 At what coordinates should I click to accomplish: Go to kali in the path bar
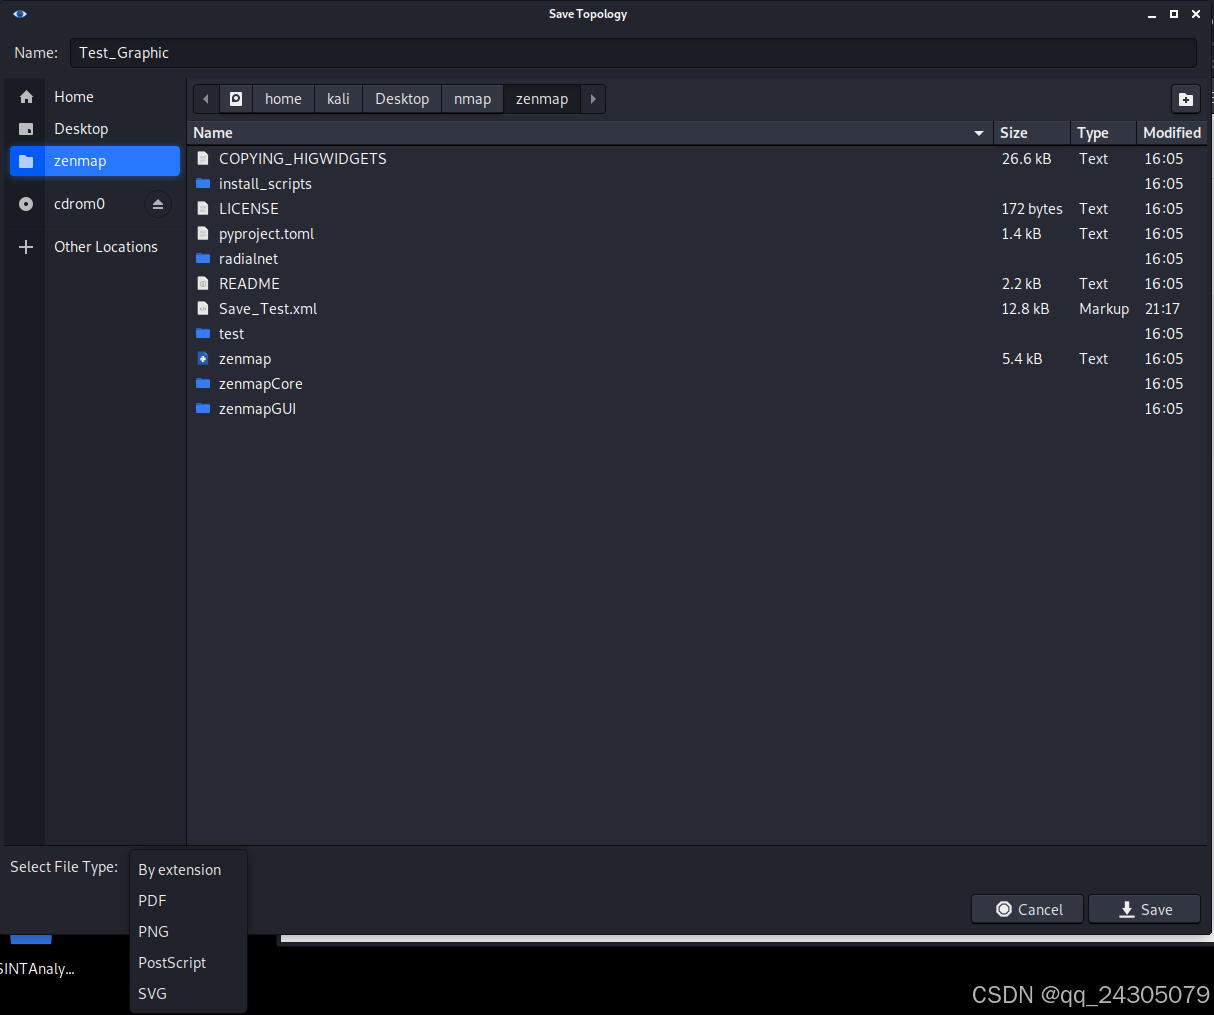pyautogui.click(x=338, y=99)
